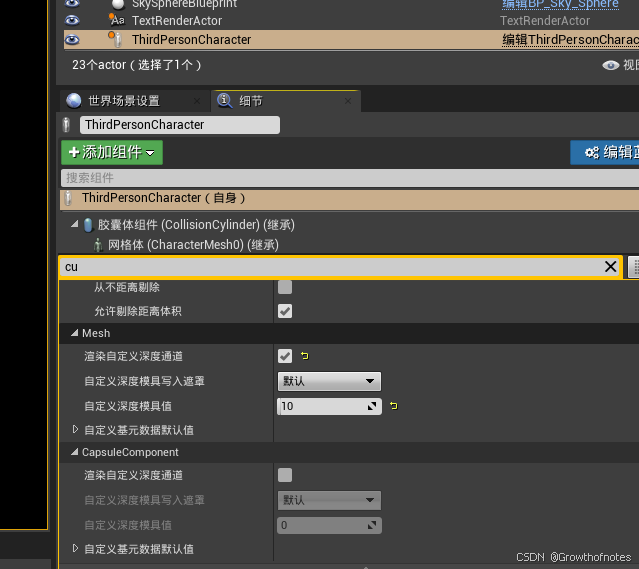The width and height of the screenshot is (639, 569).
Task: Hide the TextRenderActor eye icon
Action: (x=72, y=20)
